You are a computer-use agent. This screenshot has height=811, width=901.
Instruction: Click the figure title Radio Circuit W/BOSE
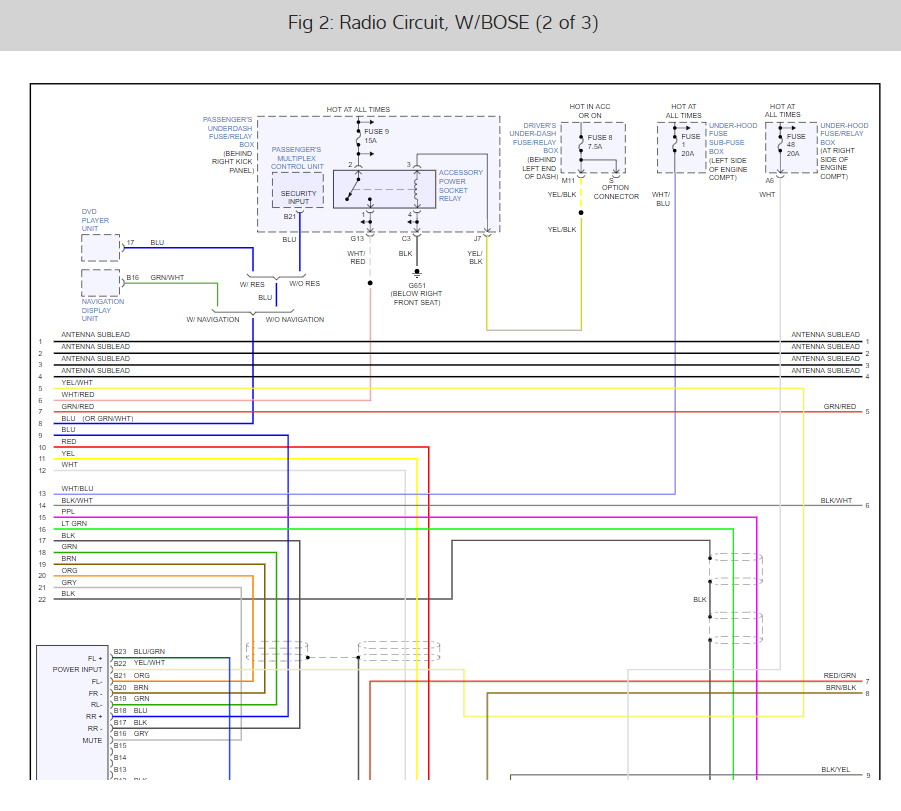coord(443,23)
